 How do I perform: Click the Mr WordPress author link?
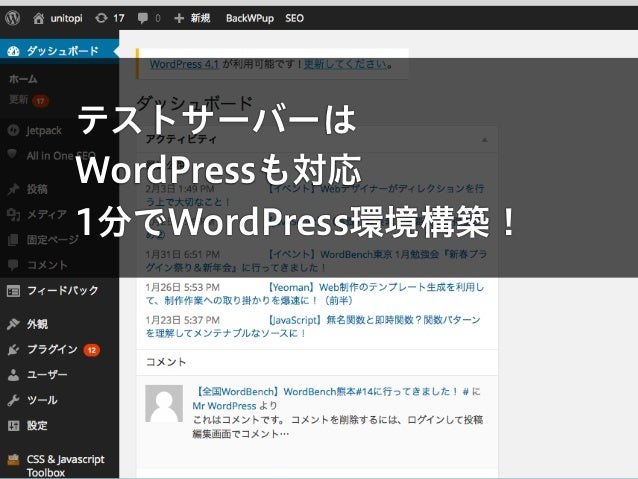(x=224, y=406)
